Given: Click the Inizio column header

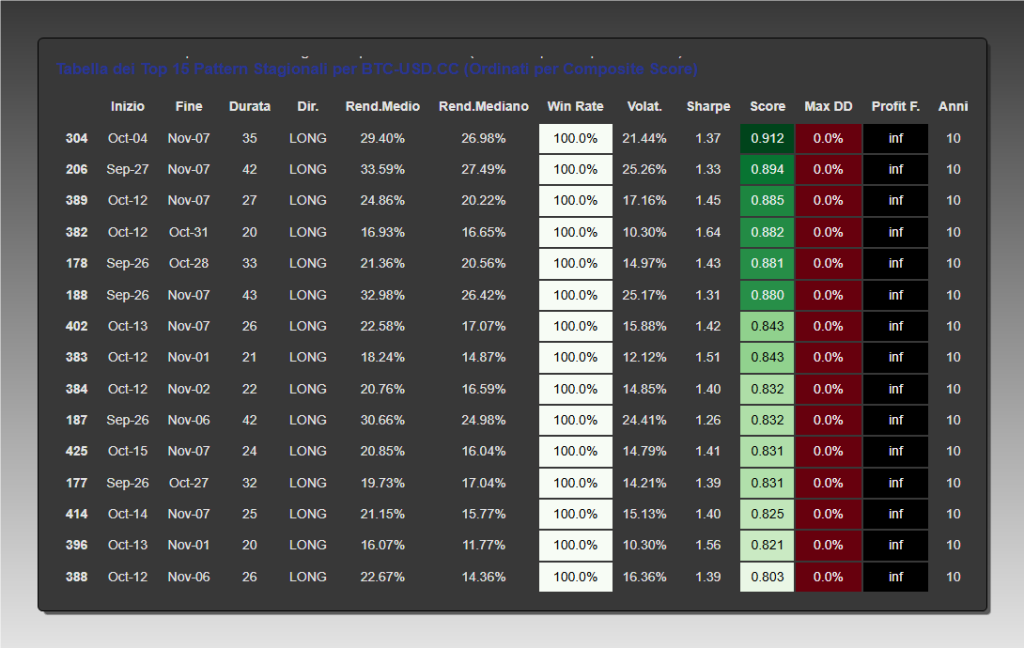Looking at the screenshot, I should tap(127, 106).
